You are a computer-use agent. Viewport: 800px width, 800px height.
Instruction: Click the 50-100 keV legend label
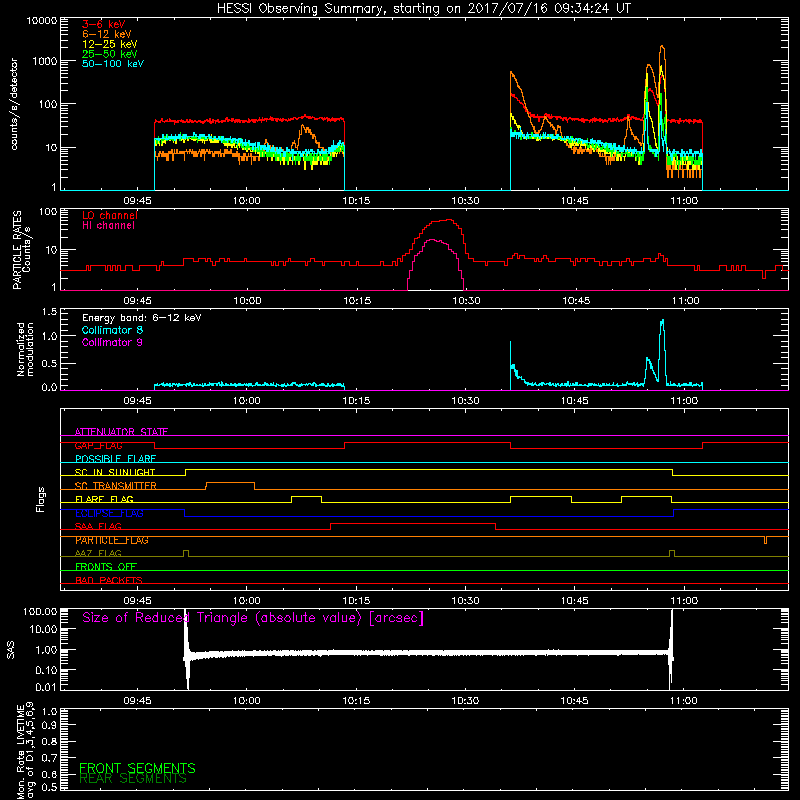[112, 64]
